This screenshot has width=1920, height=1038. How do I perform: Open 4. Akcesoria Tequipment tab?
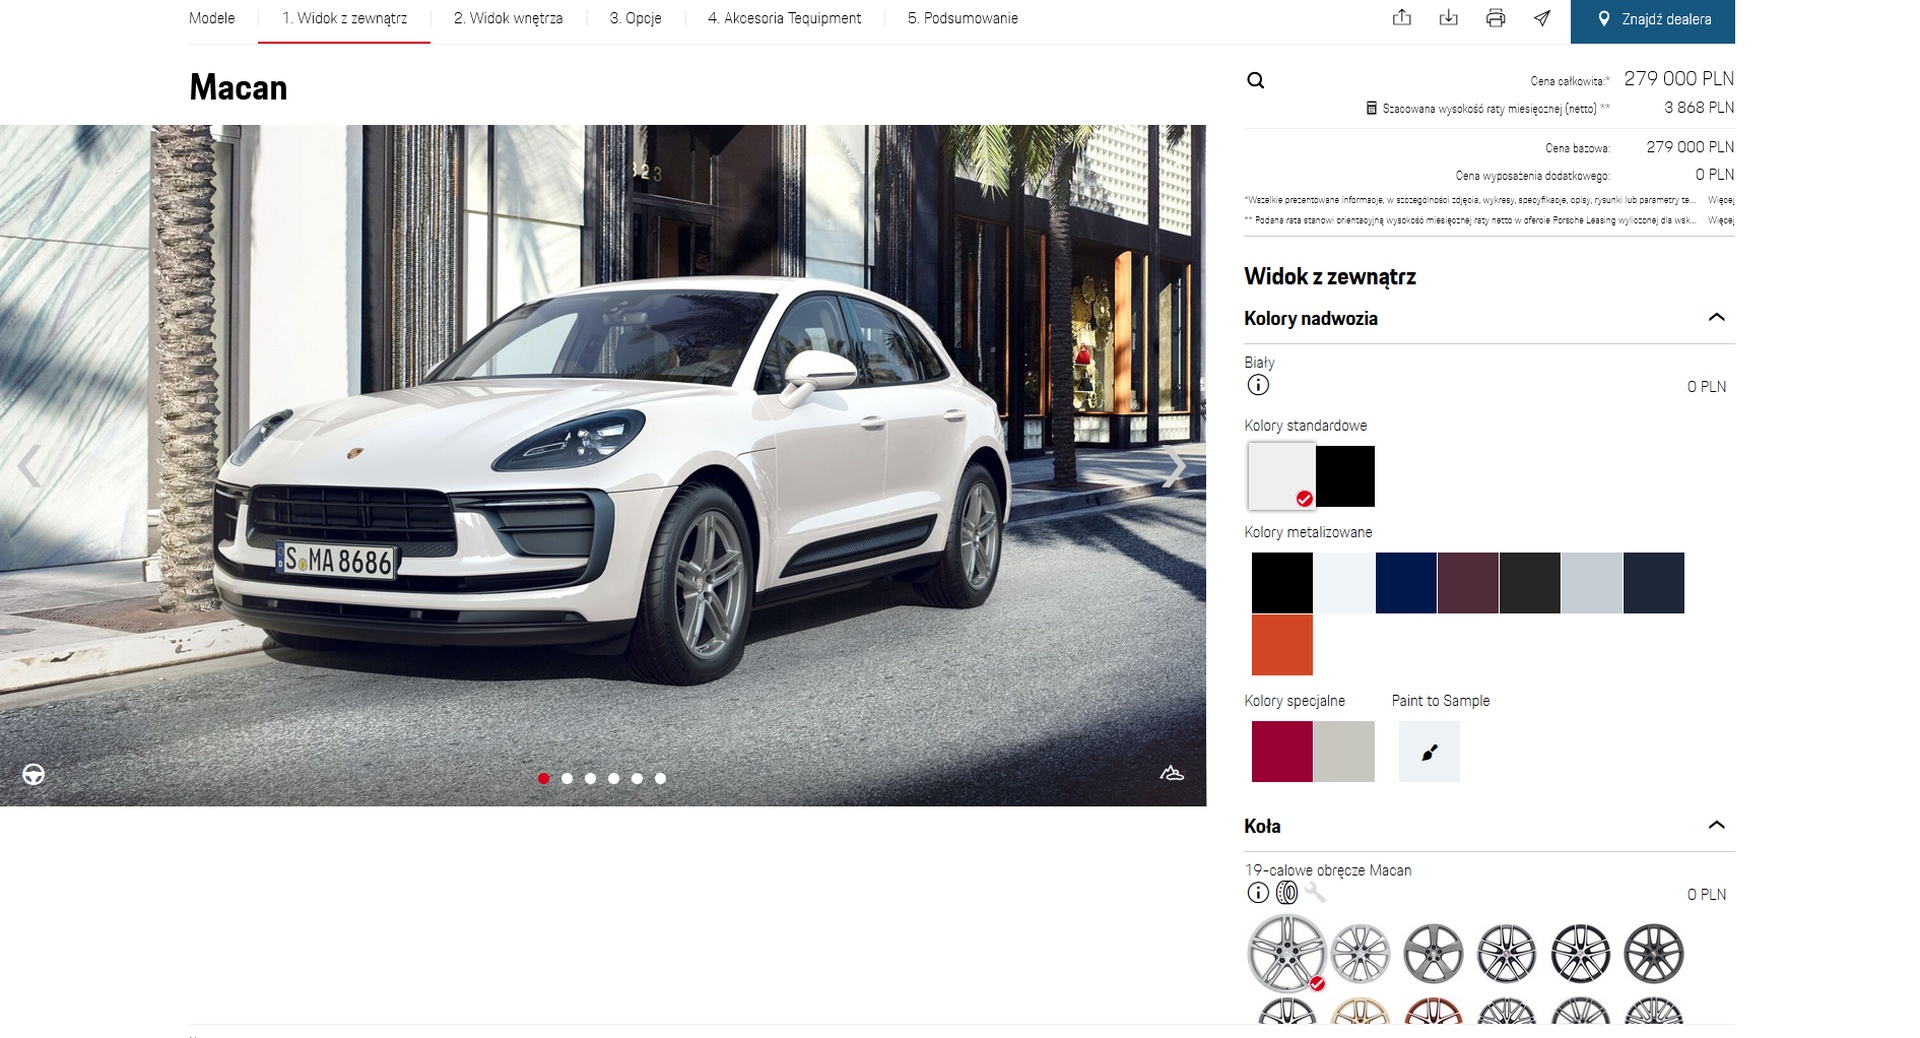click(x=784, y=18)
